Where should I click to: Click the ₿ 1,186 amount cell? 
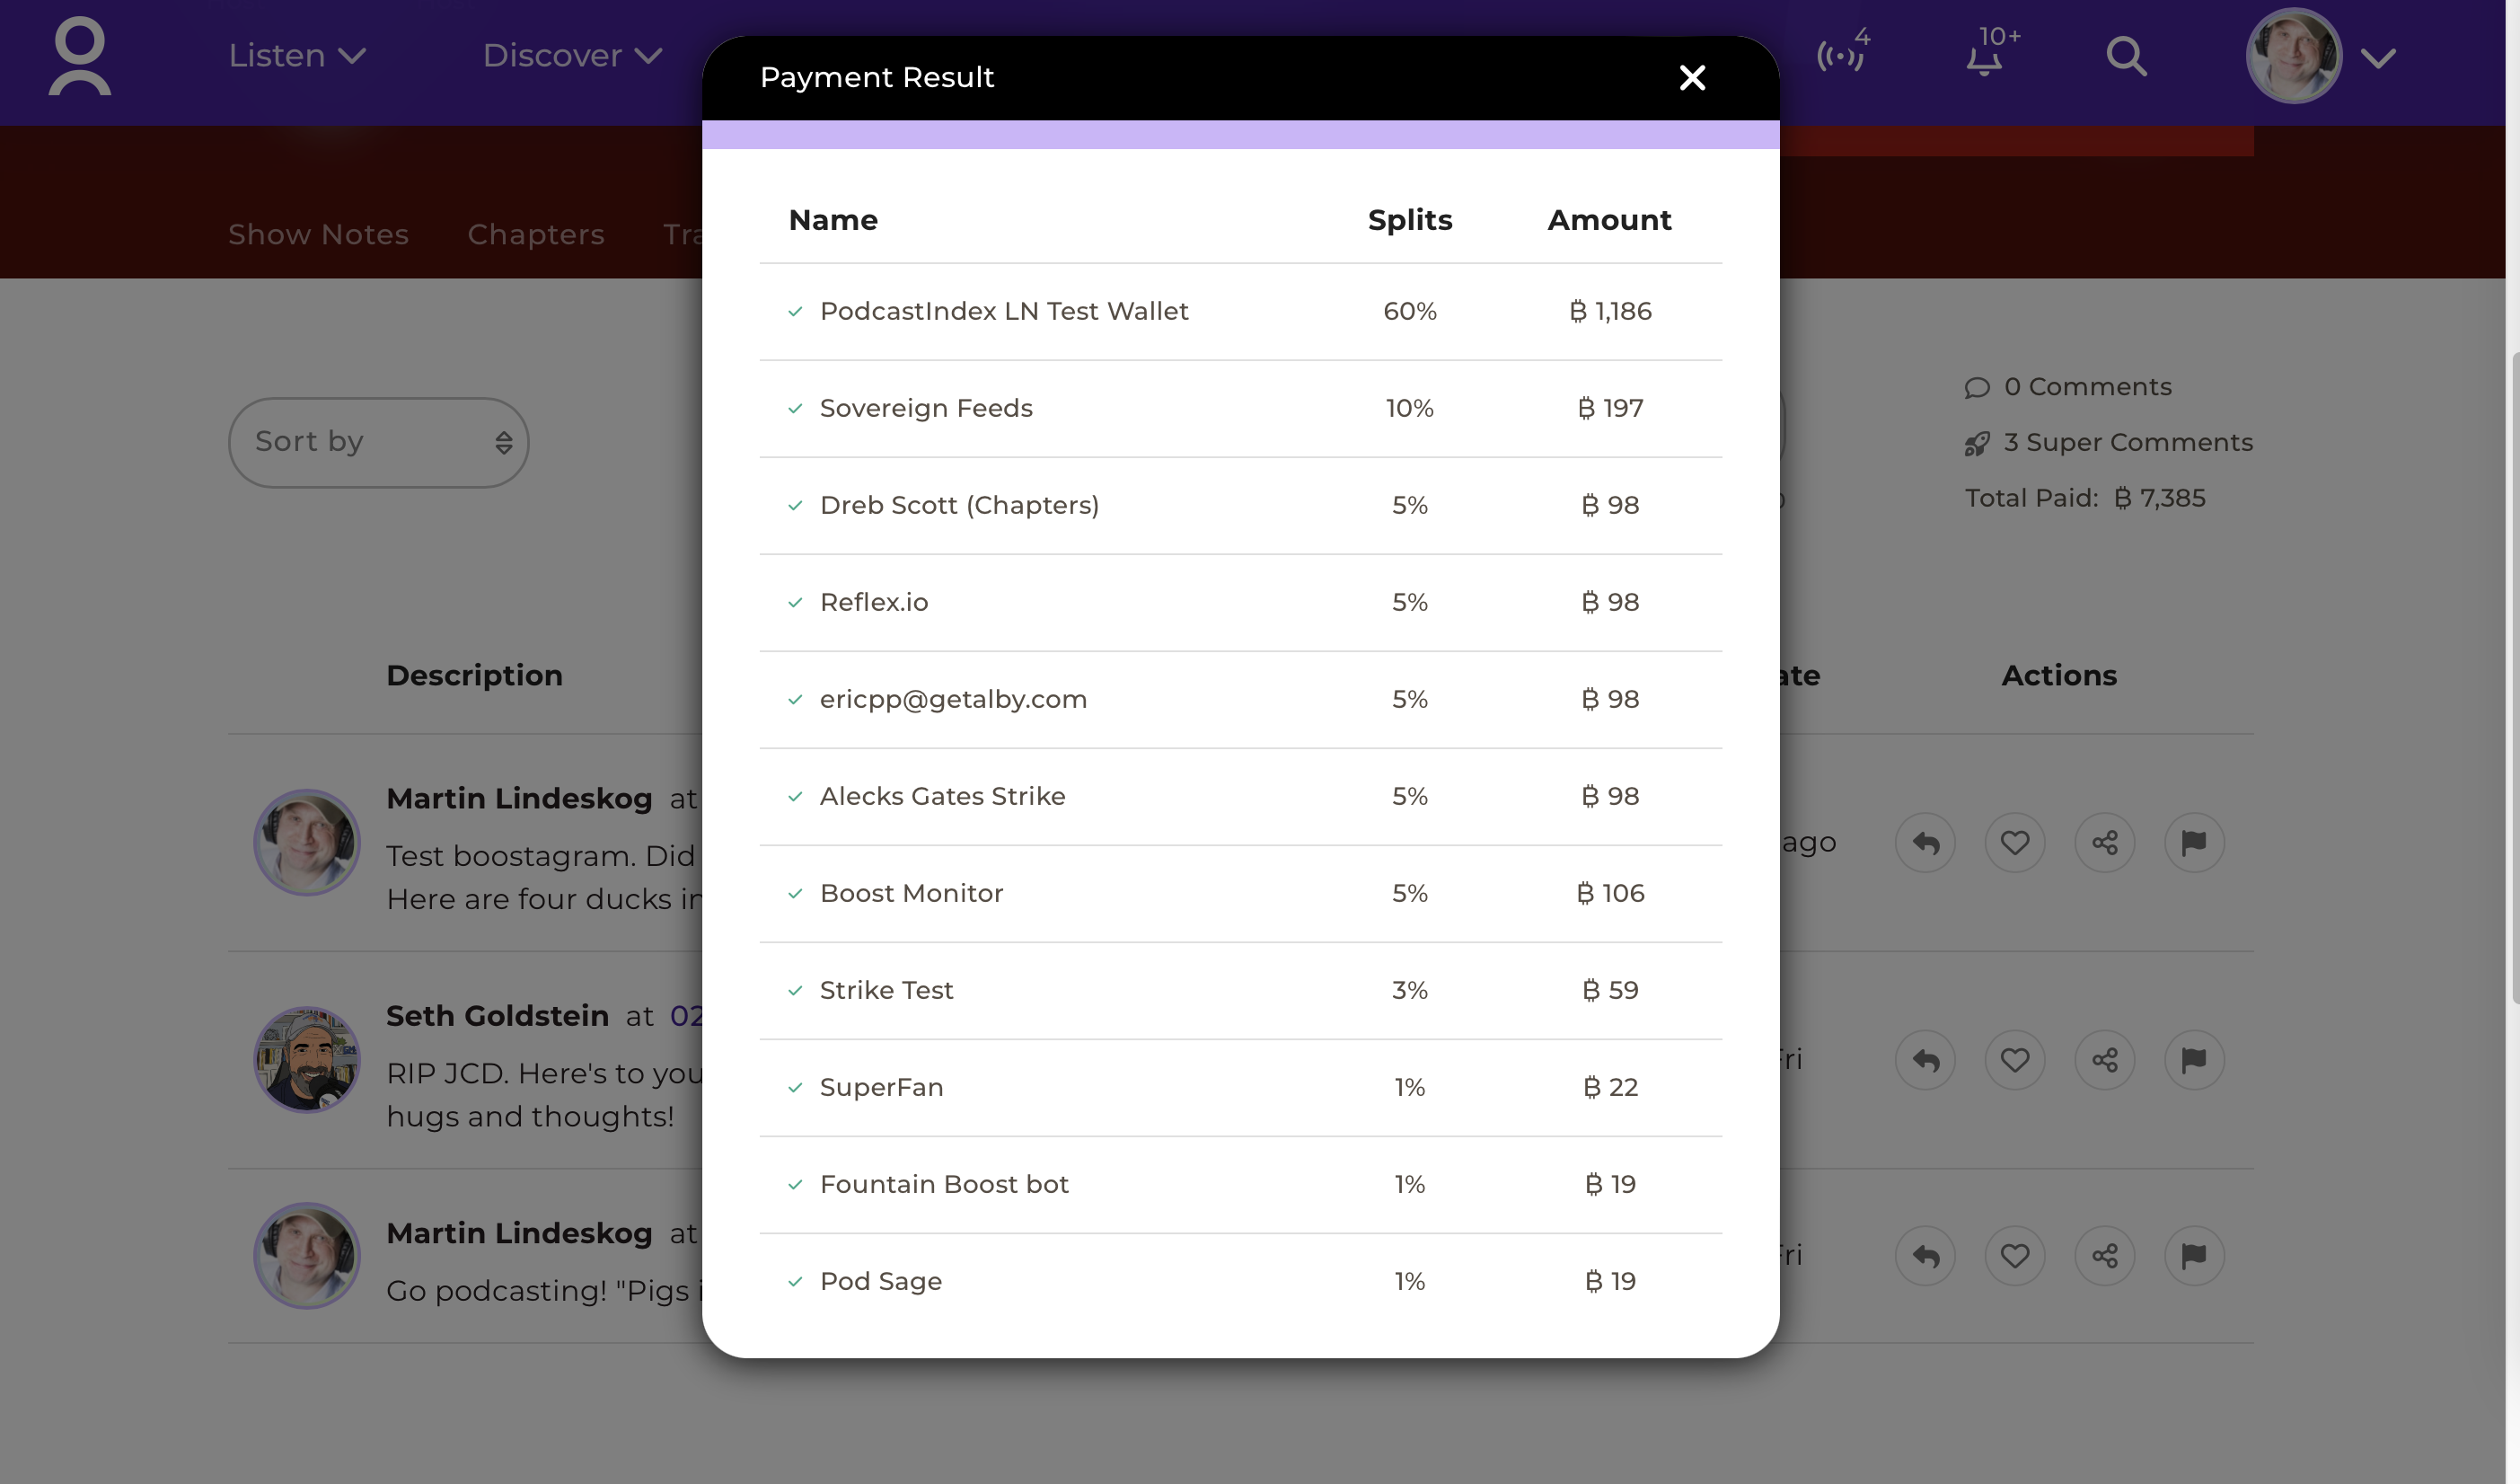pyautogui.click(x=1610, y=312)
